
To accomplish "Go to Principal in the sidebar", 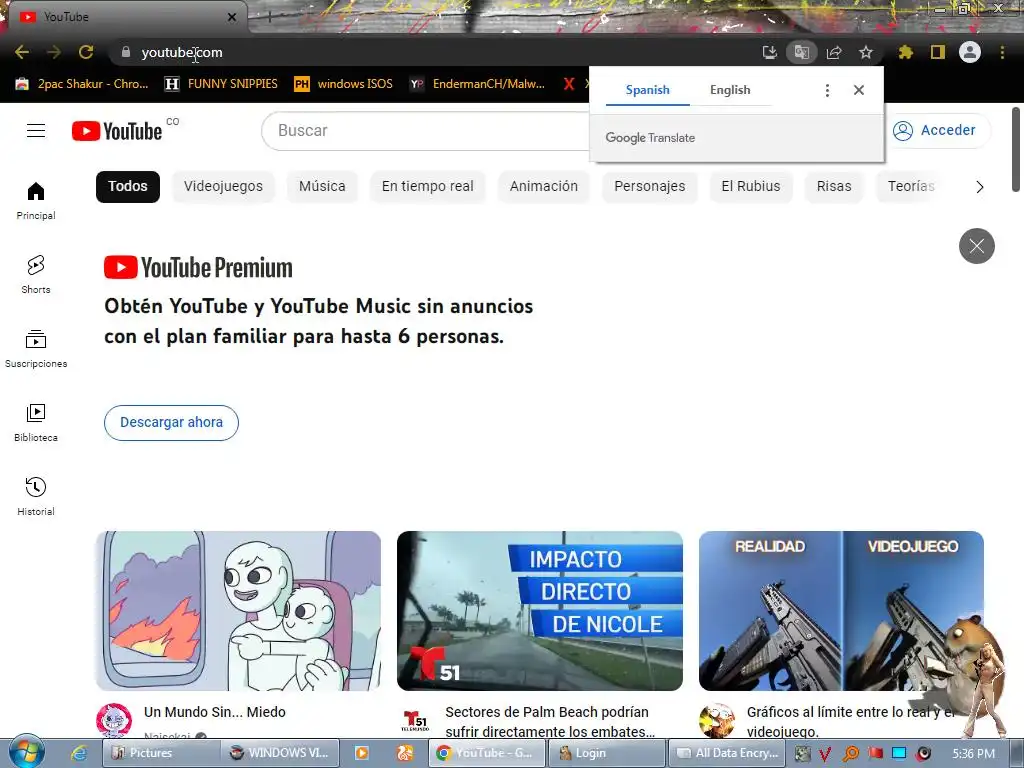I will tap(36, 200).
